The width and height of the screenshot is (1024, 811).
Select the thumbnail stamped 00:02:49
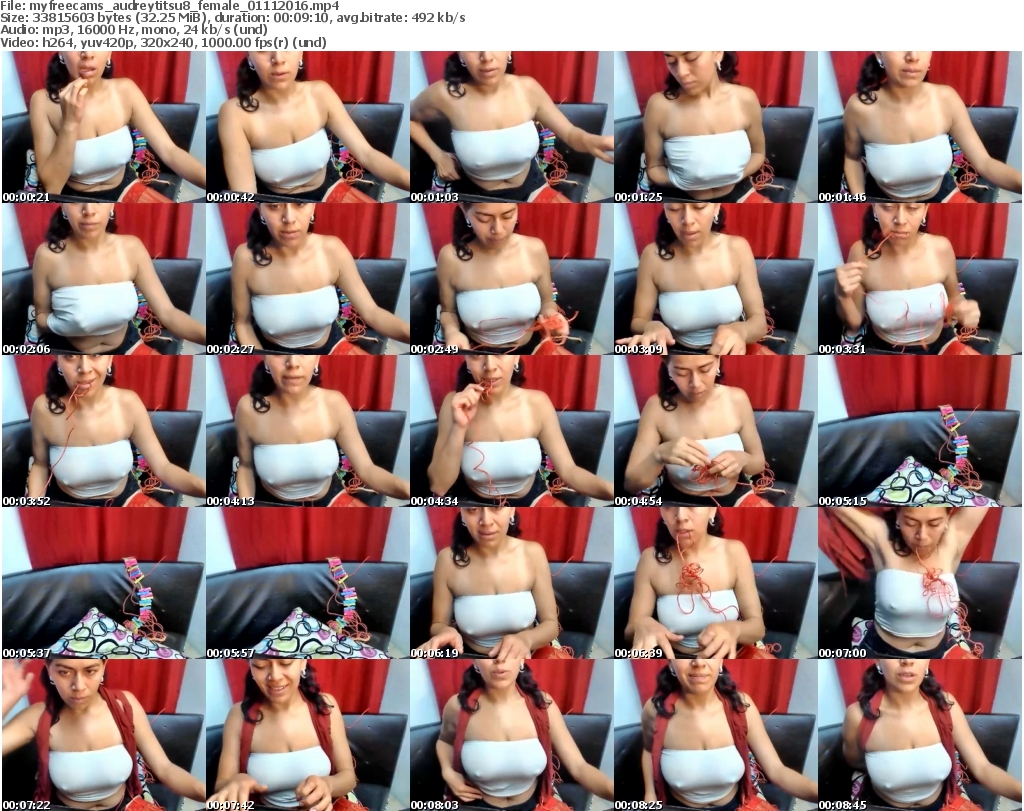point(511,279)
